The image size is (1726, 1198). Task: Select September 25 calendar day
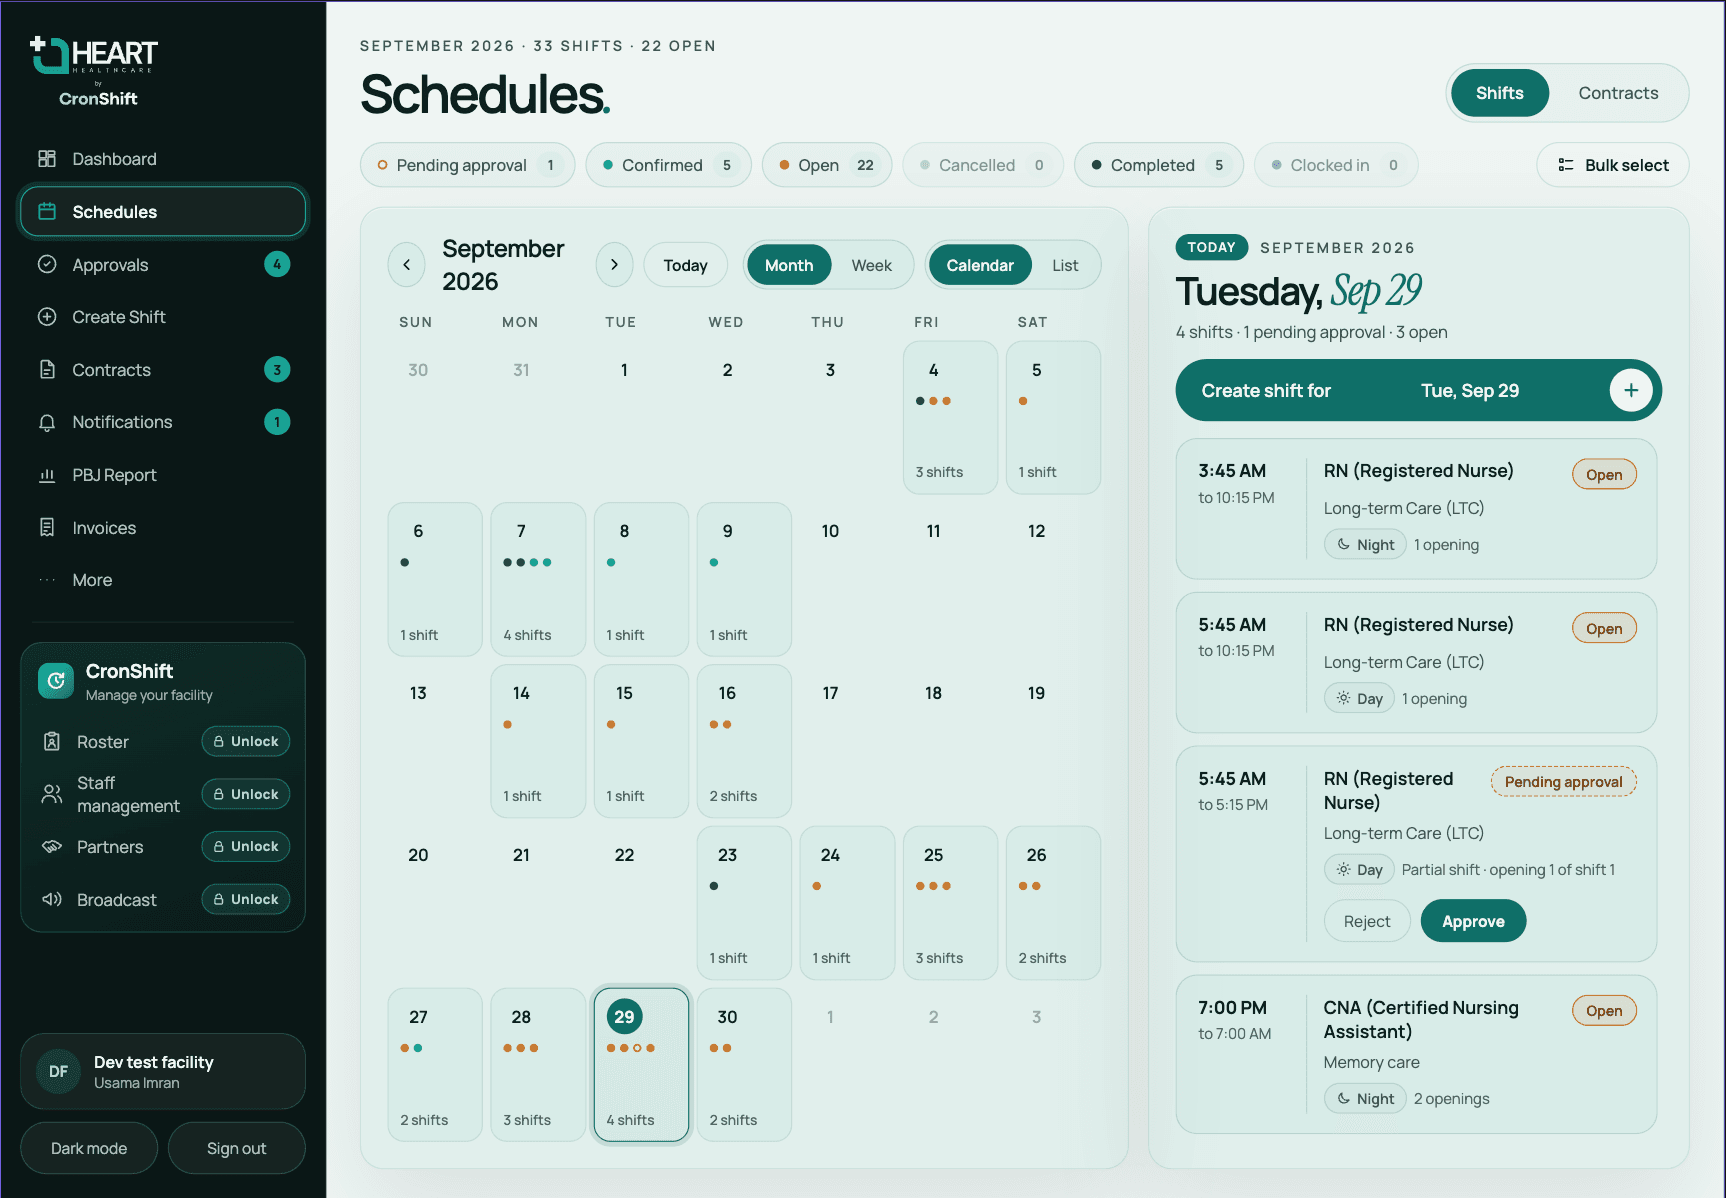tap(950, 903)
